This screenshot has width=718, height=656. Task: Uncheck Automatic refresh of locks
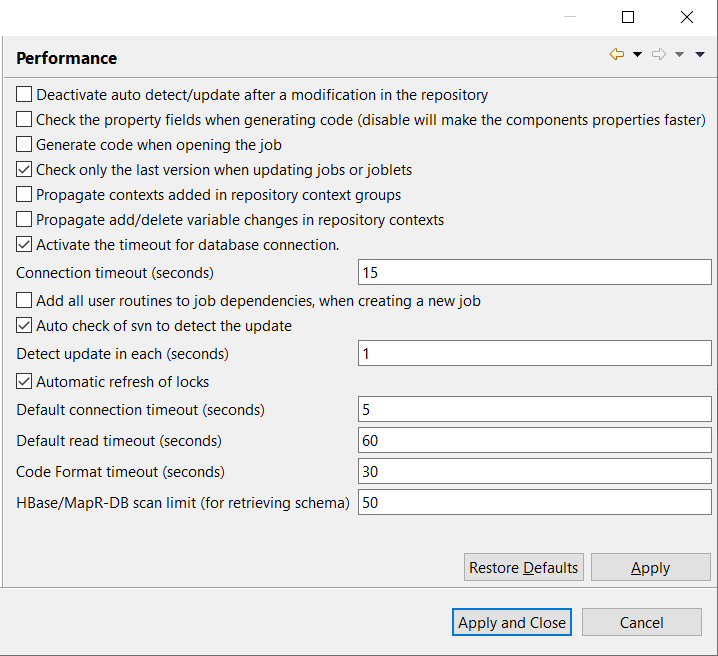click(25, 382)
